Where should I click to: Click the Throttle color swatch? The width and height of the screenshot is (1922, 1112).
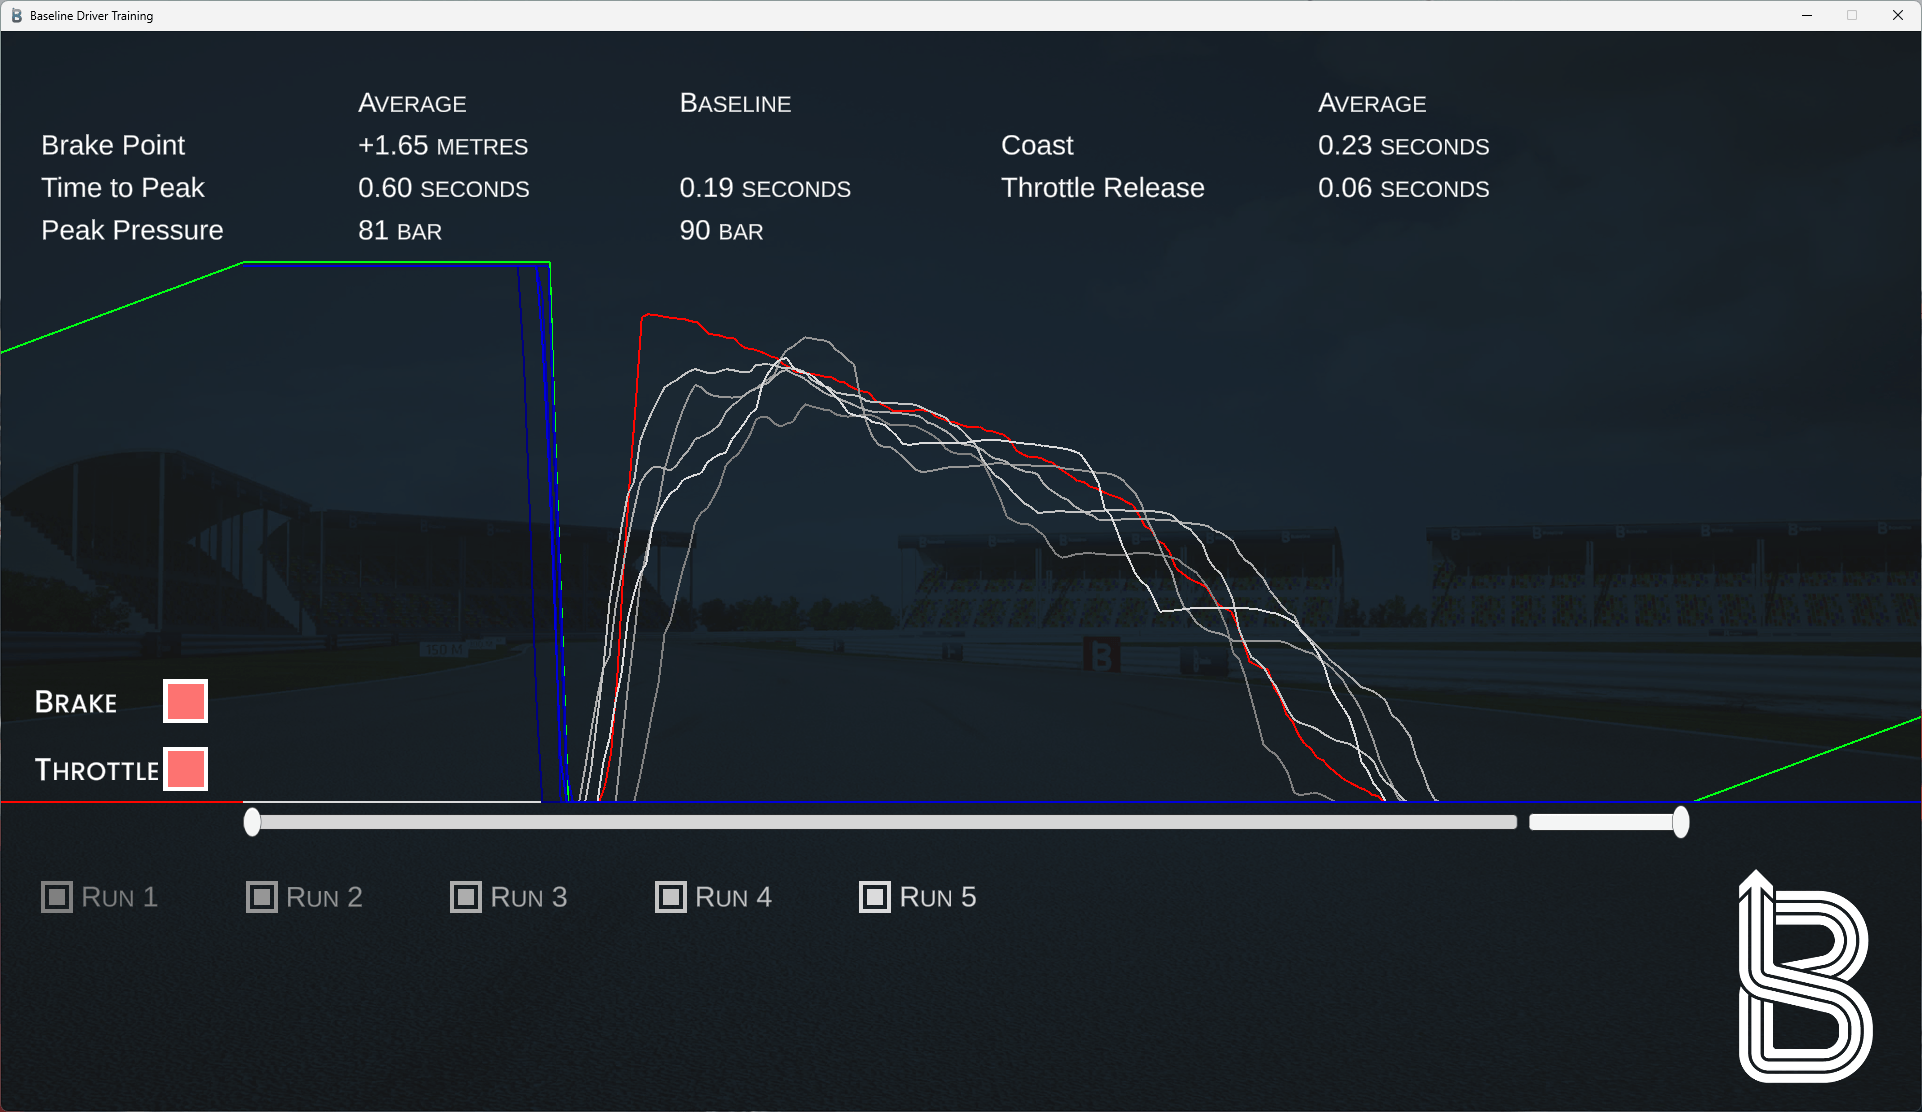click(x=186, y=769)
